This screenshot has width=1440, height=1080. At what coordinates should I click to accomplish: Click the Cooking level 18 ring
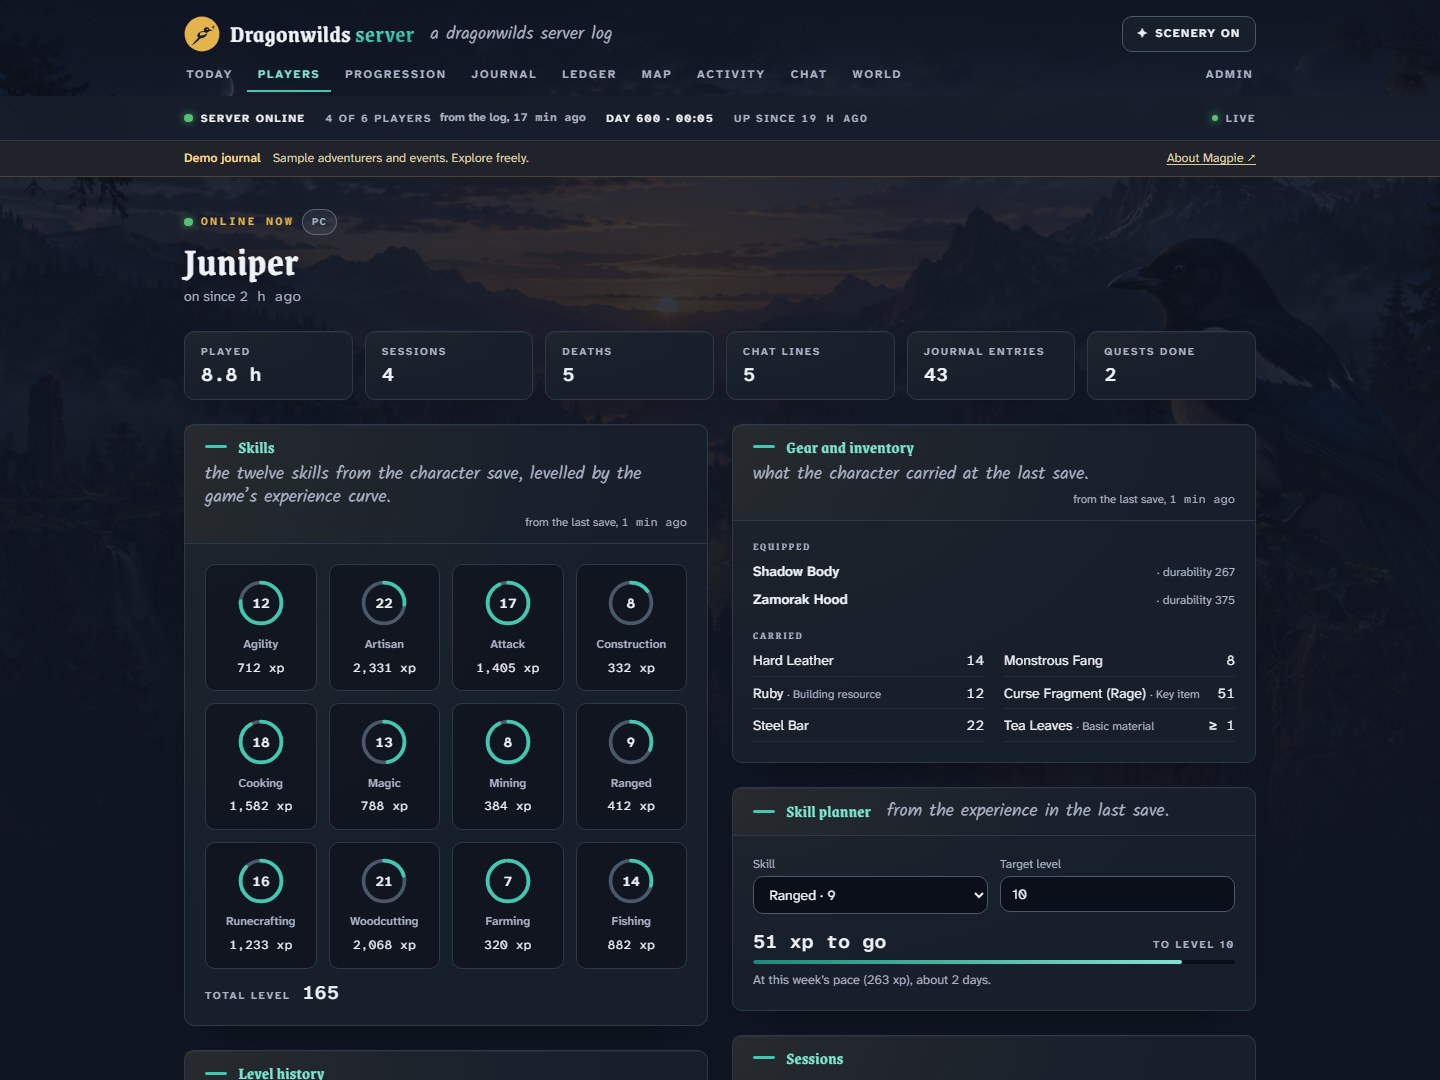tap(261, 742)
